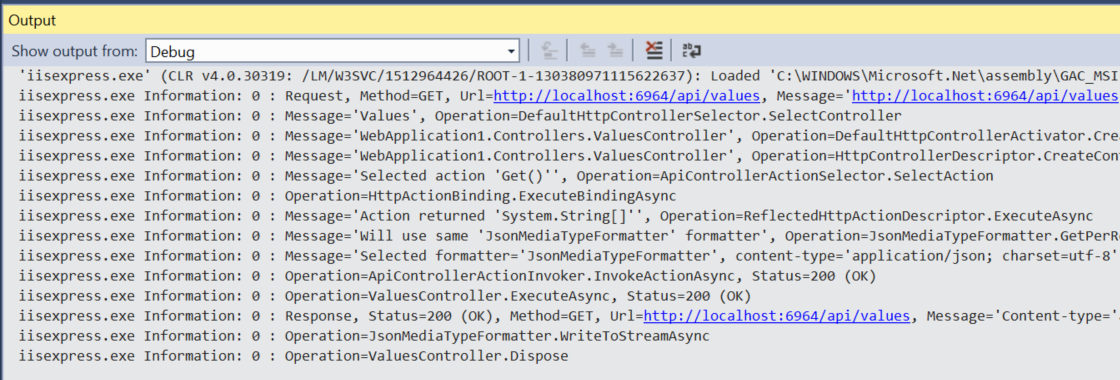The width and height of the screenshot is (1120, 380).
Task: Select the JsonMediaTypeFormatter.WriteToStreamAsync line
Action: click(364, 335)
